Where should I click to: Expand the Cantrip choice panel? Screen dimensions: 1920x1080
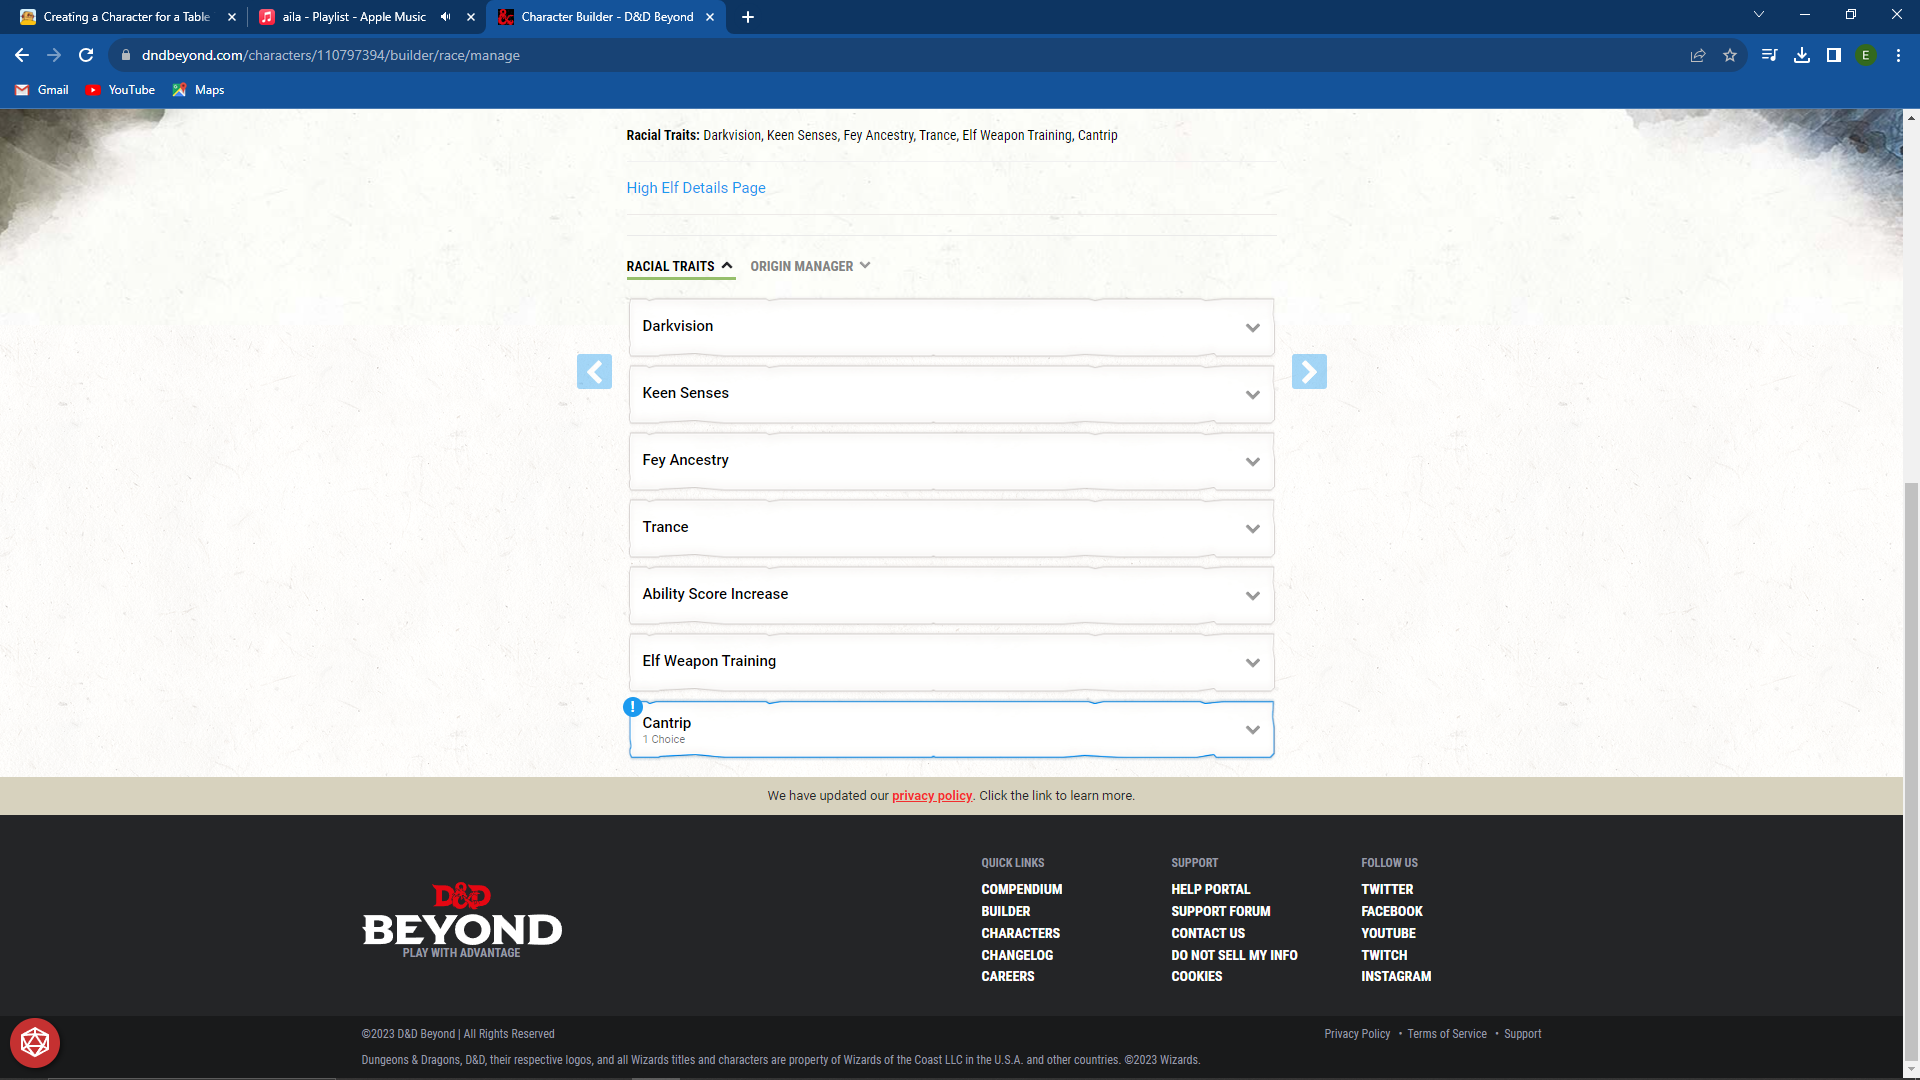tap(951, 729)
